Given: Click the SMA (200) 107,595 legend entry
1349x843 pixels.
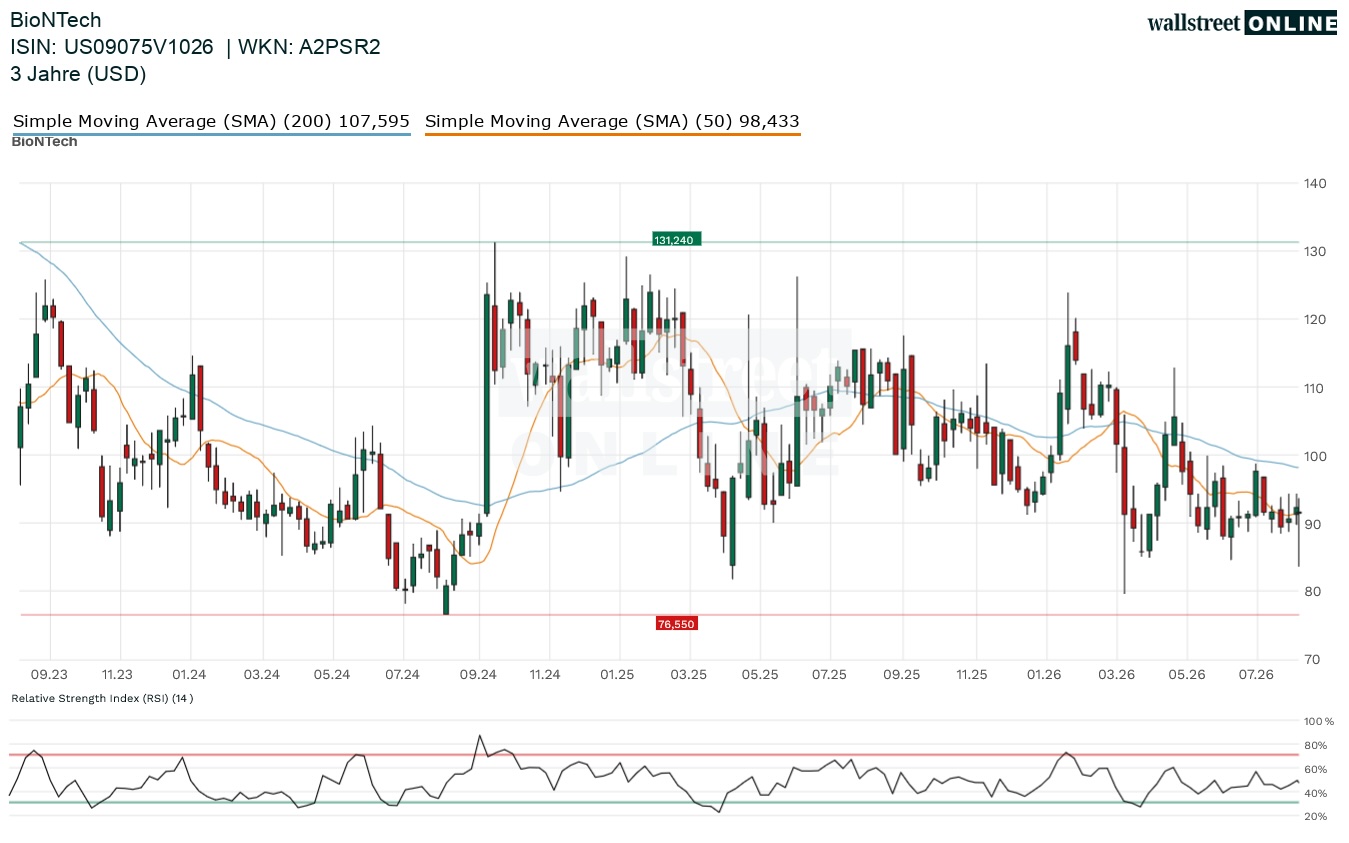Looking at the screenshot, I should pos(211,122).
